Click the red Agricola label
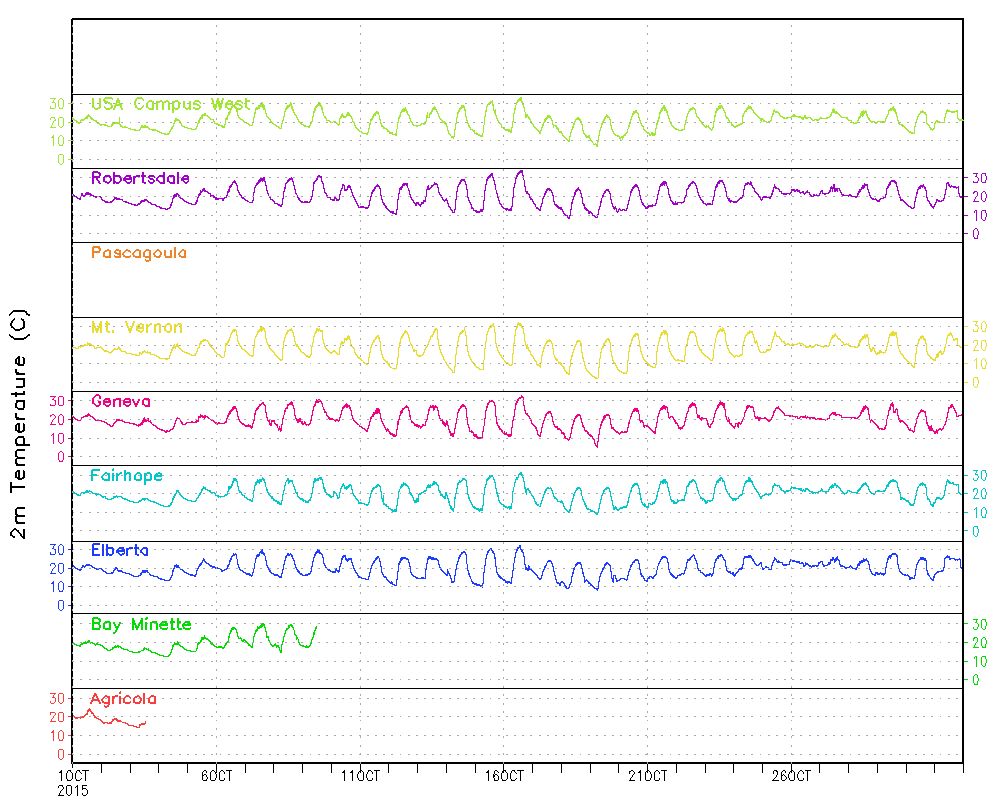 pos(123,699)
